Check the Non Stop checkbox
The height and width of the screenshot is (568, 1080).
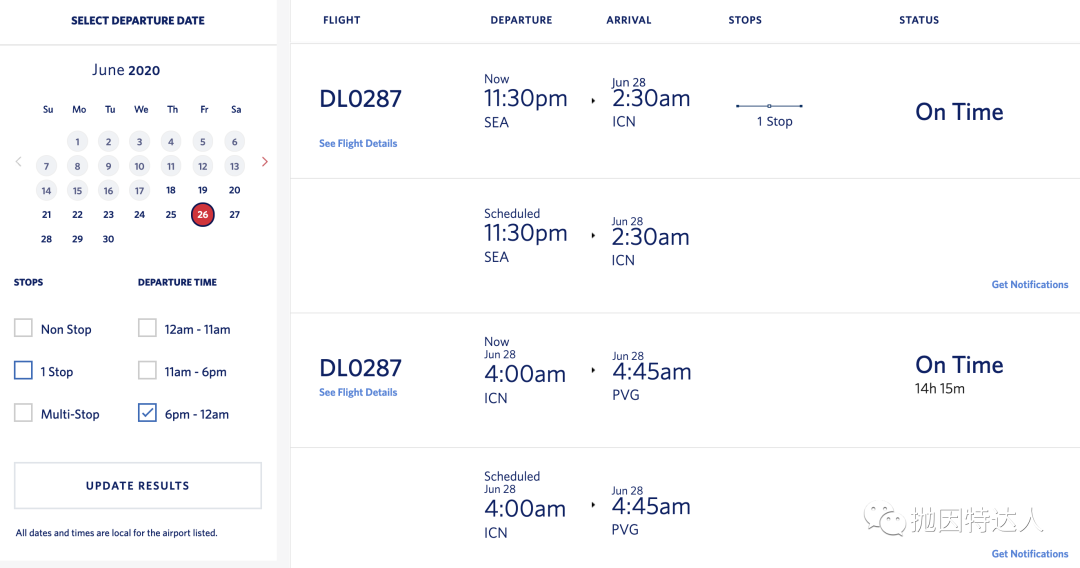coord(23,328)
